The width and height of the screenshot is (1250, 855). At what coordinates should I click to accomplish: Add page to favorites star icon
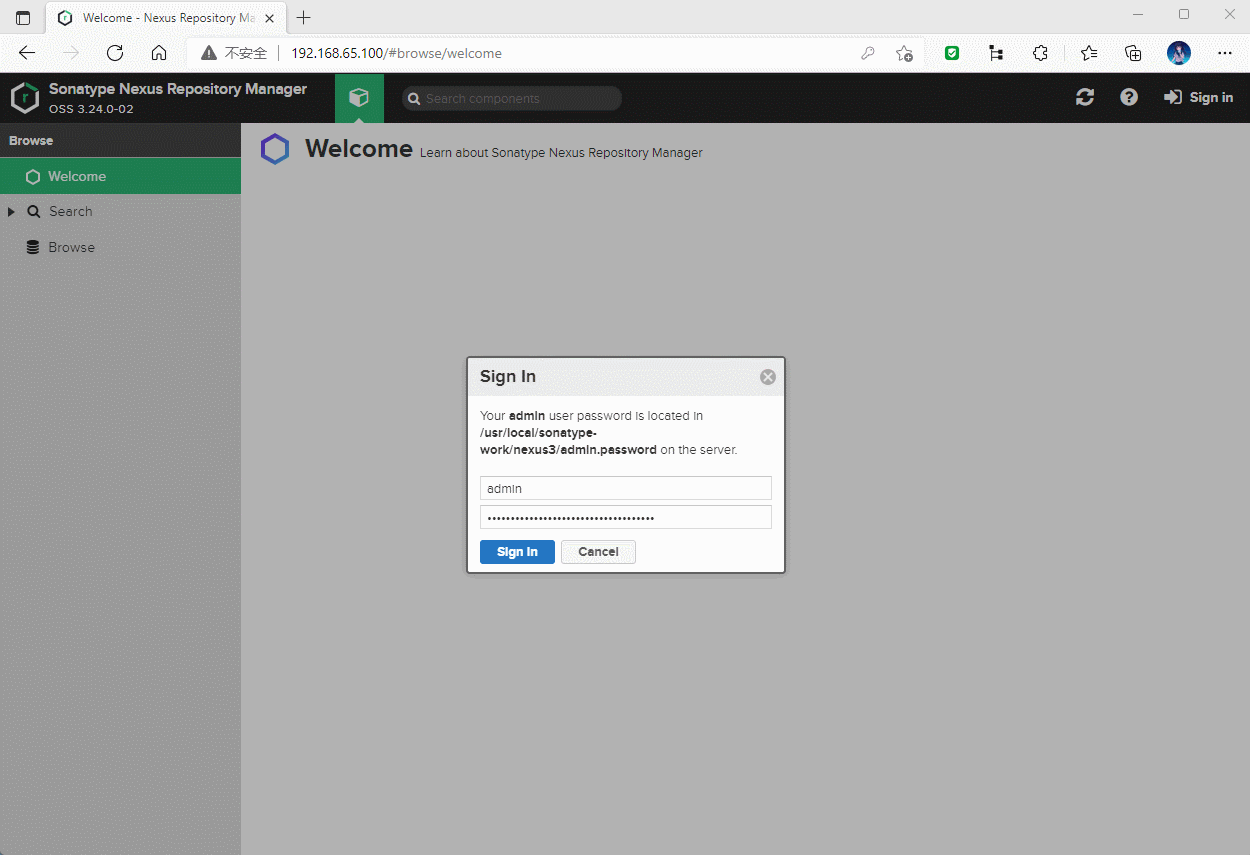click(x=904, y=53)
